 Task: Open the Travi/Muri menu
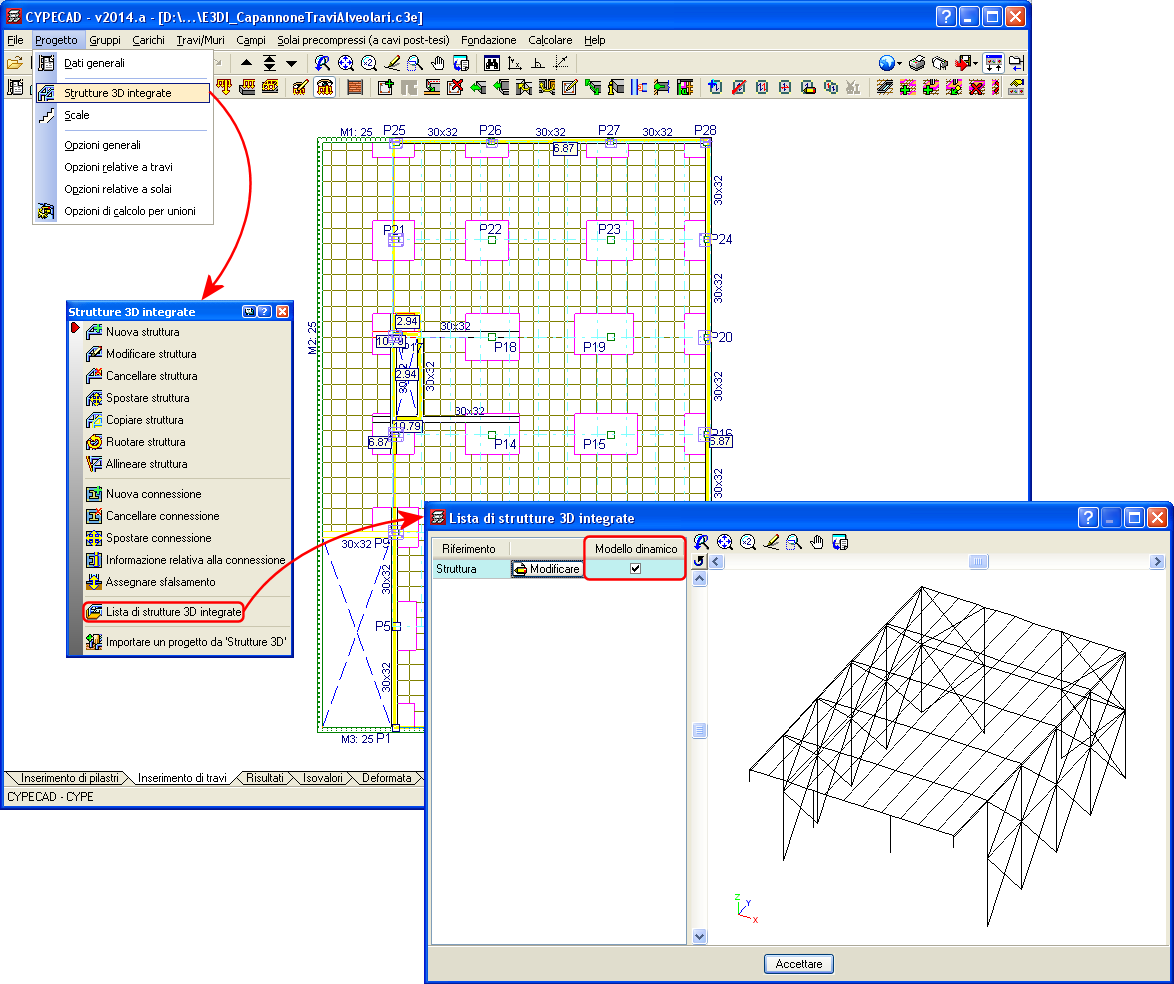pyautogui.click(x=200, y=40)
